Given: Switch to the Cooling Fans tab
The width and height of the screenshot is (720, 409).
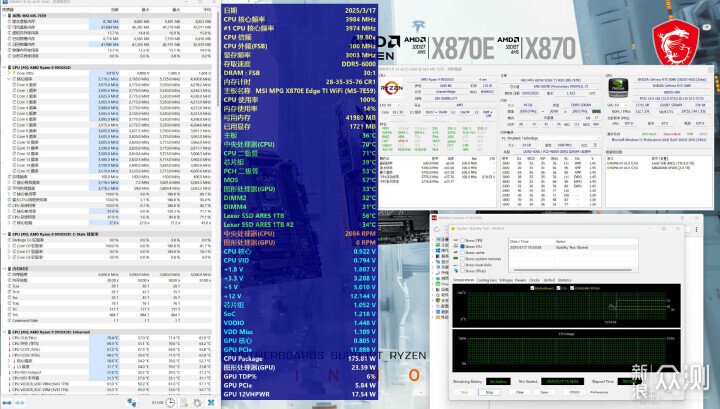Looking at the screenshot, I should [487, 280].
